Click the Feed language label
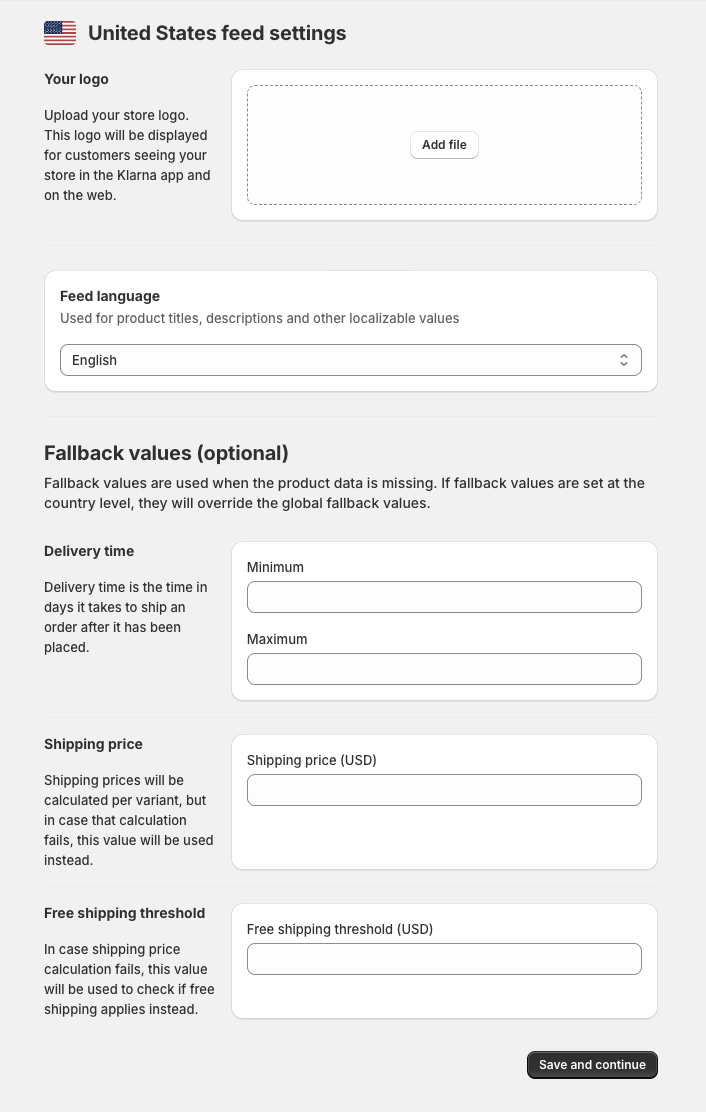This screenshot has width=706, height=1112. pos(110,296)
